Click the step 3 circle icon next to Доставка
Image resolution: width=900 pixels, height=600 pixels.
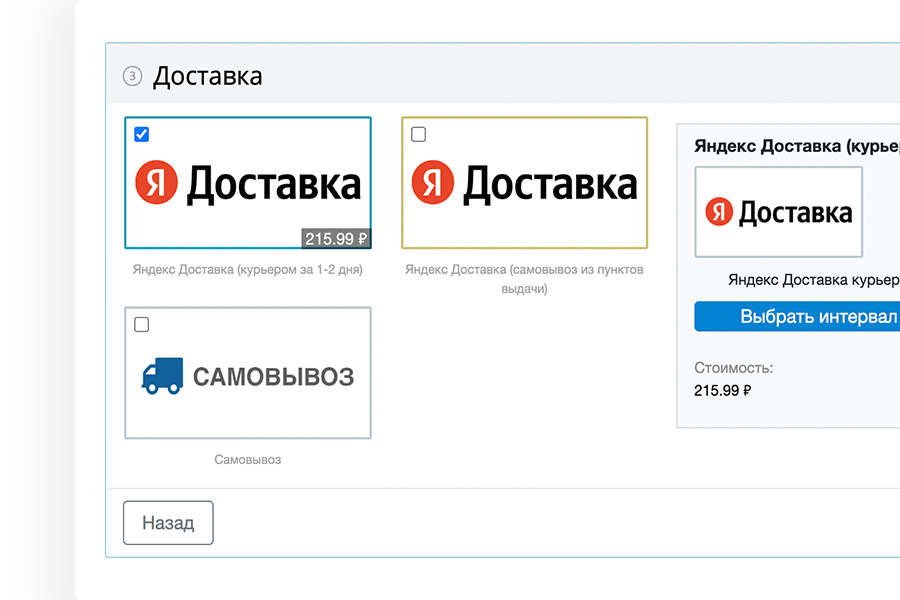point(131,75)
